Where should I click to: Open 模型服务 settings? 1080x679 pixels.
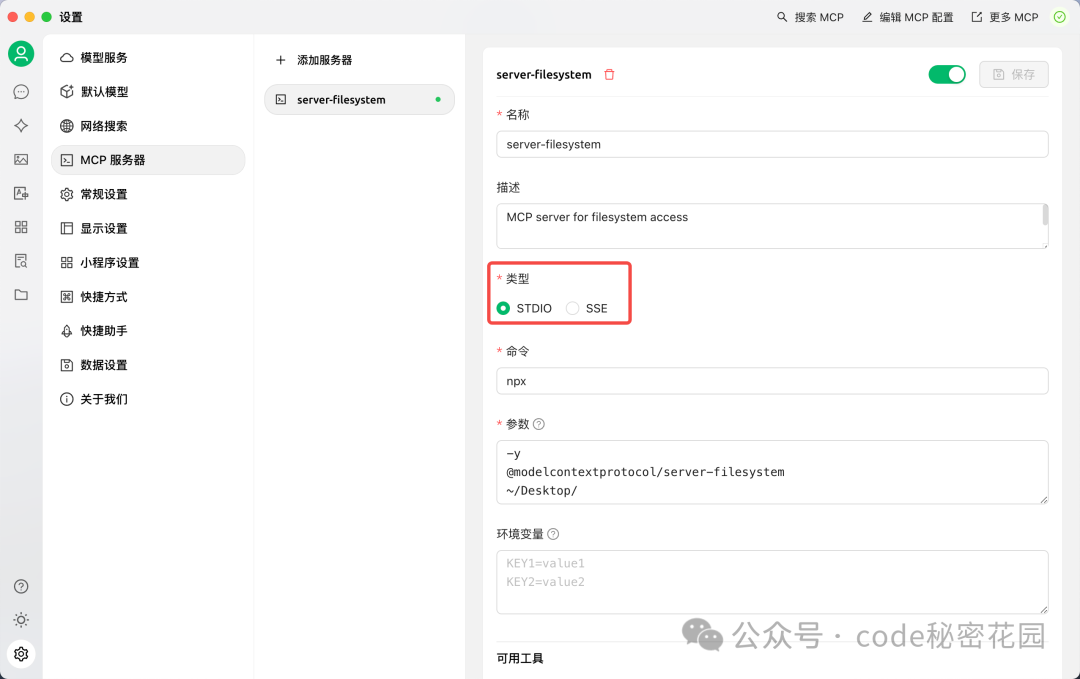pyautogui.click(x=148, y=57)
